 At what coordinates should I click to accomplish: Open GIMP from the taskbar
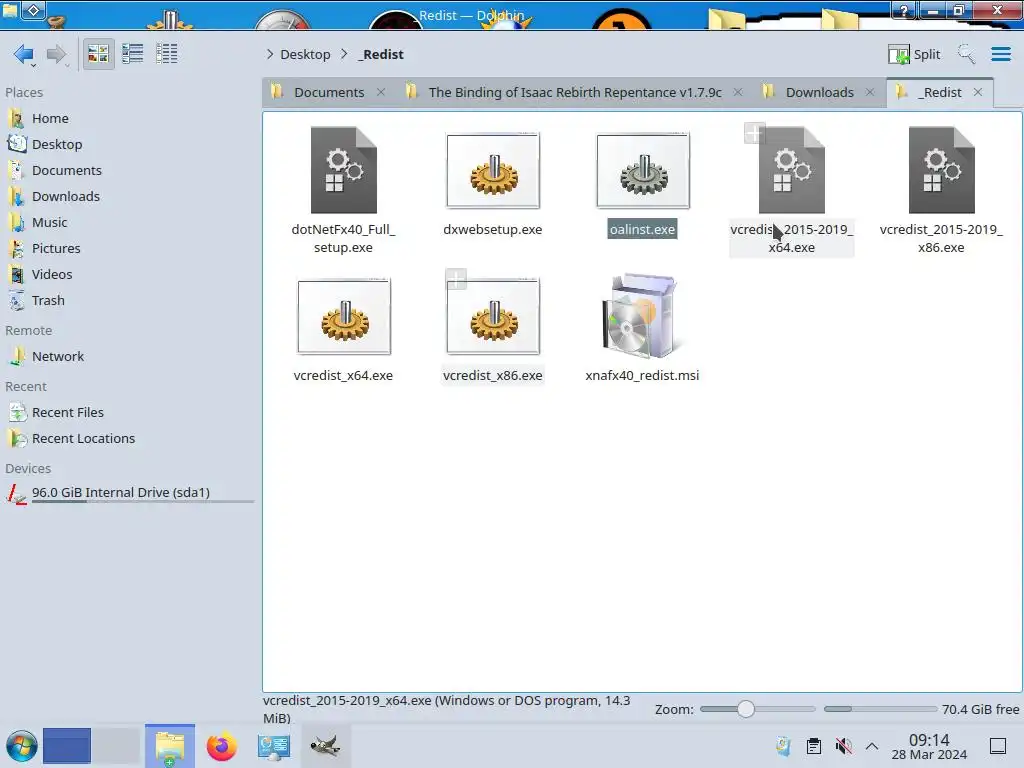click(x=325, y=746)
